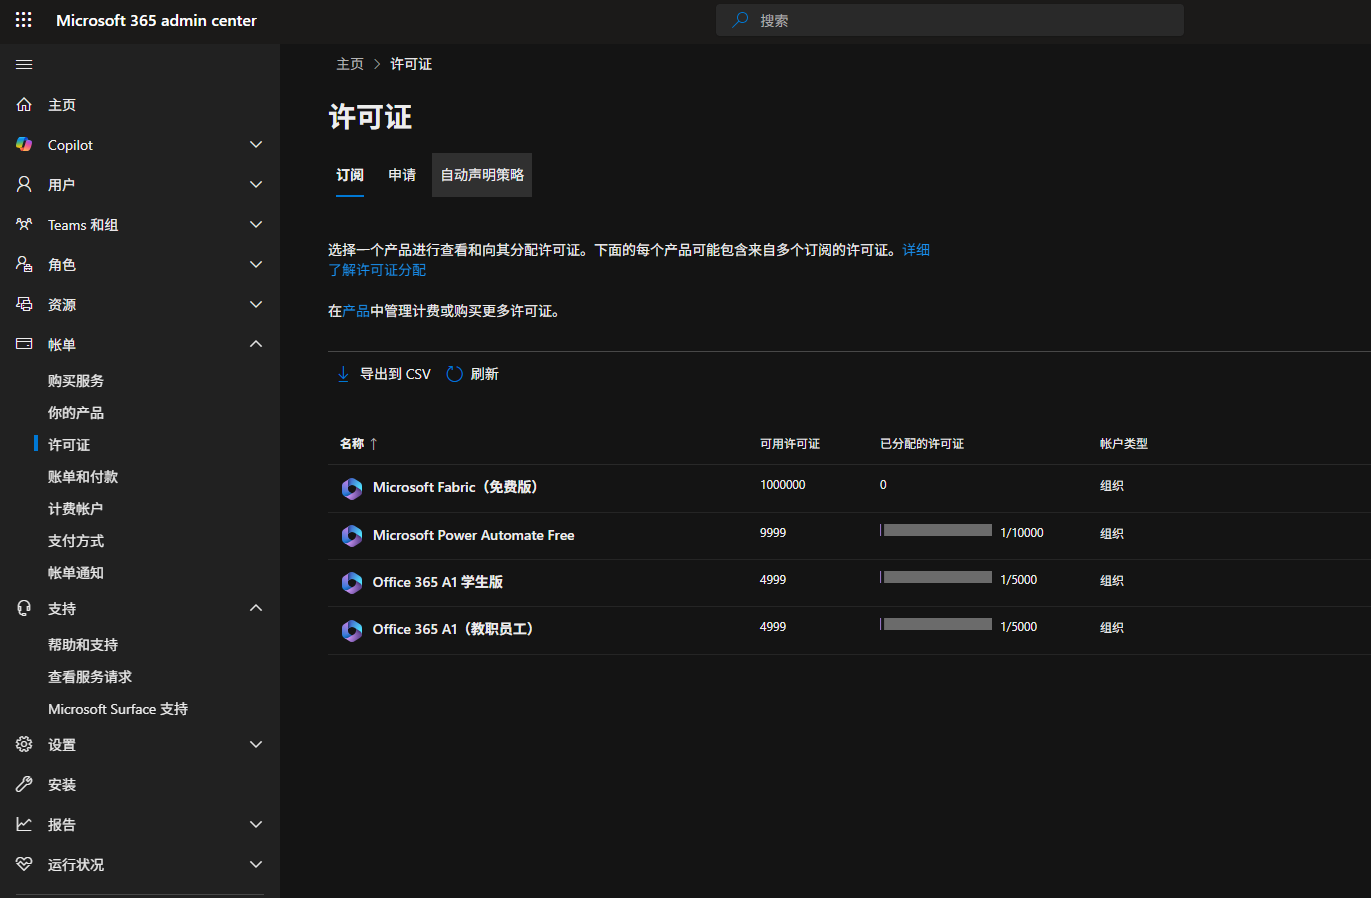Screen dimensions: 1371x898
Task: Click Office 365 A1 学生版 usage bar
Action: pos(936,577)
